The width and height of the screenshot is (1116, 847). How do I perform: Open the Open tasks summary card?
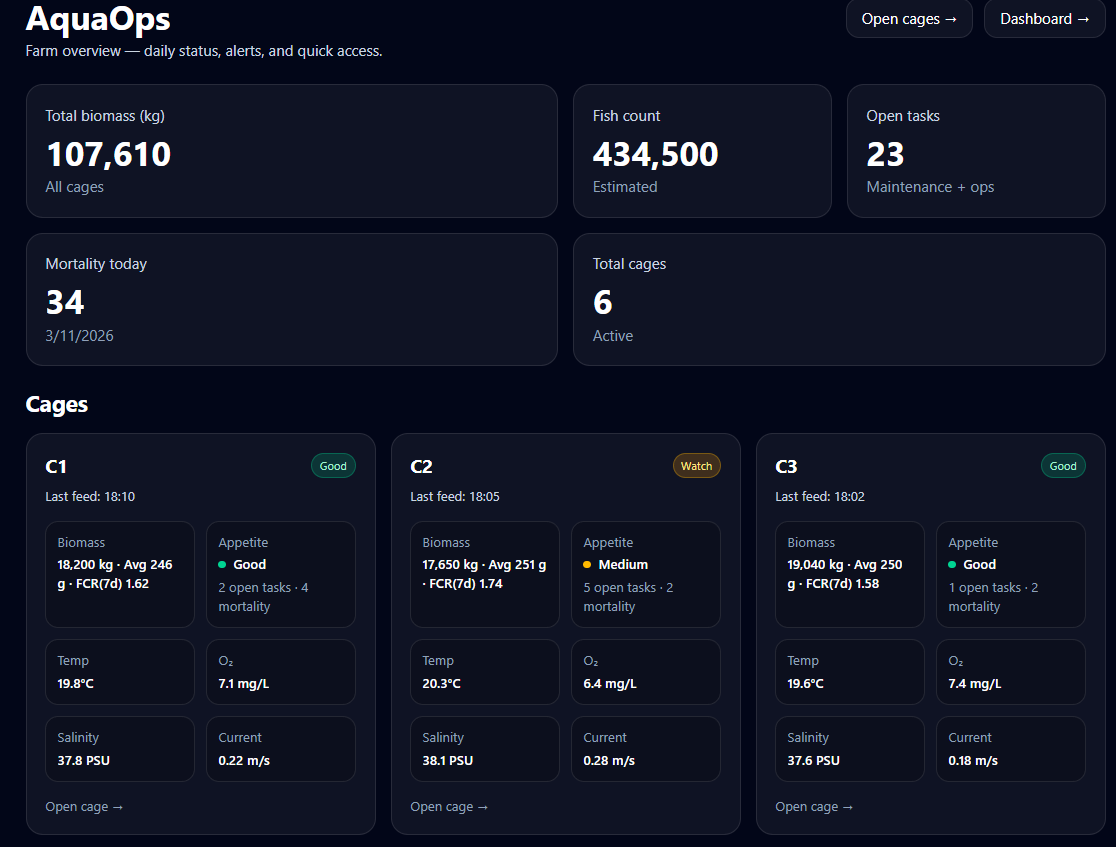975,151
